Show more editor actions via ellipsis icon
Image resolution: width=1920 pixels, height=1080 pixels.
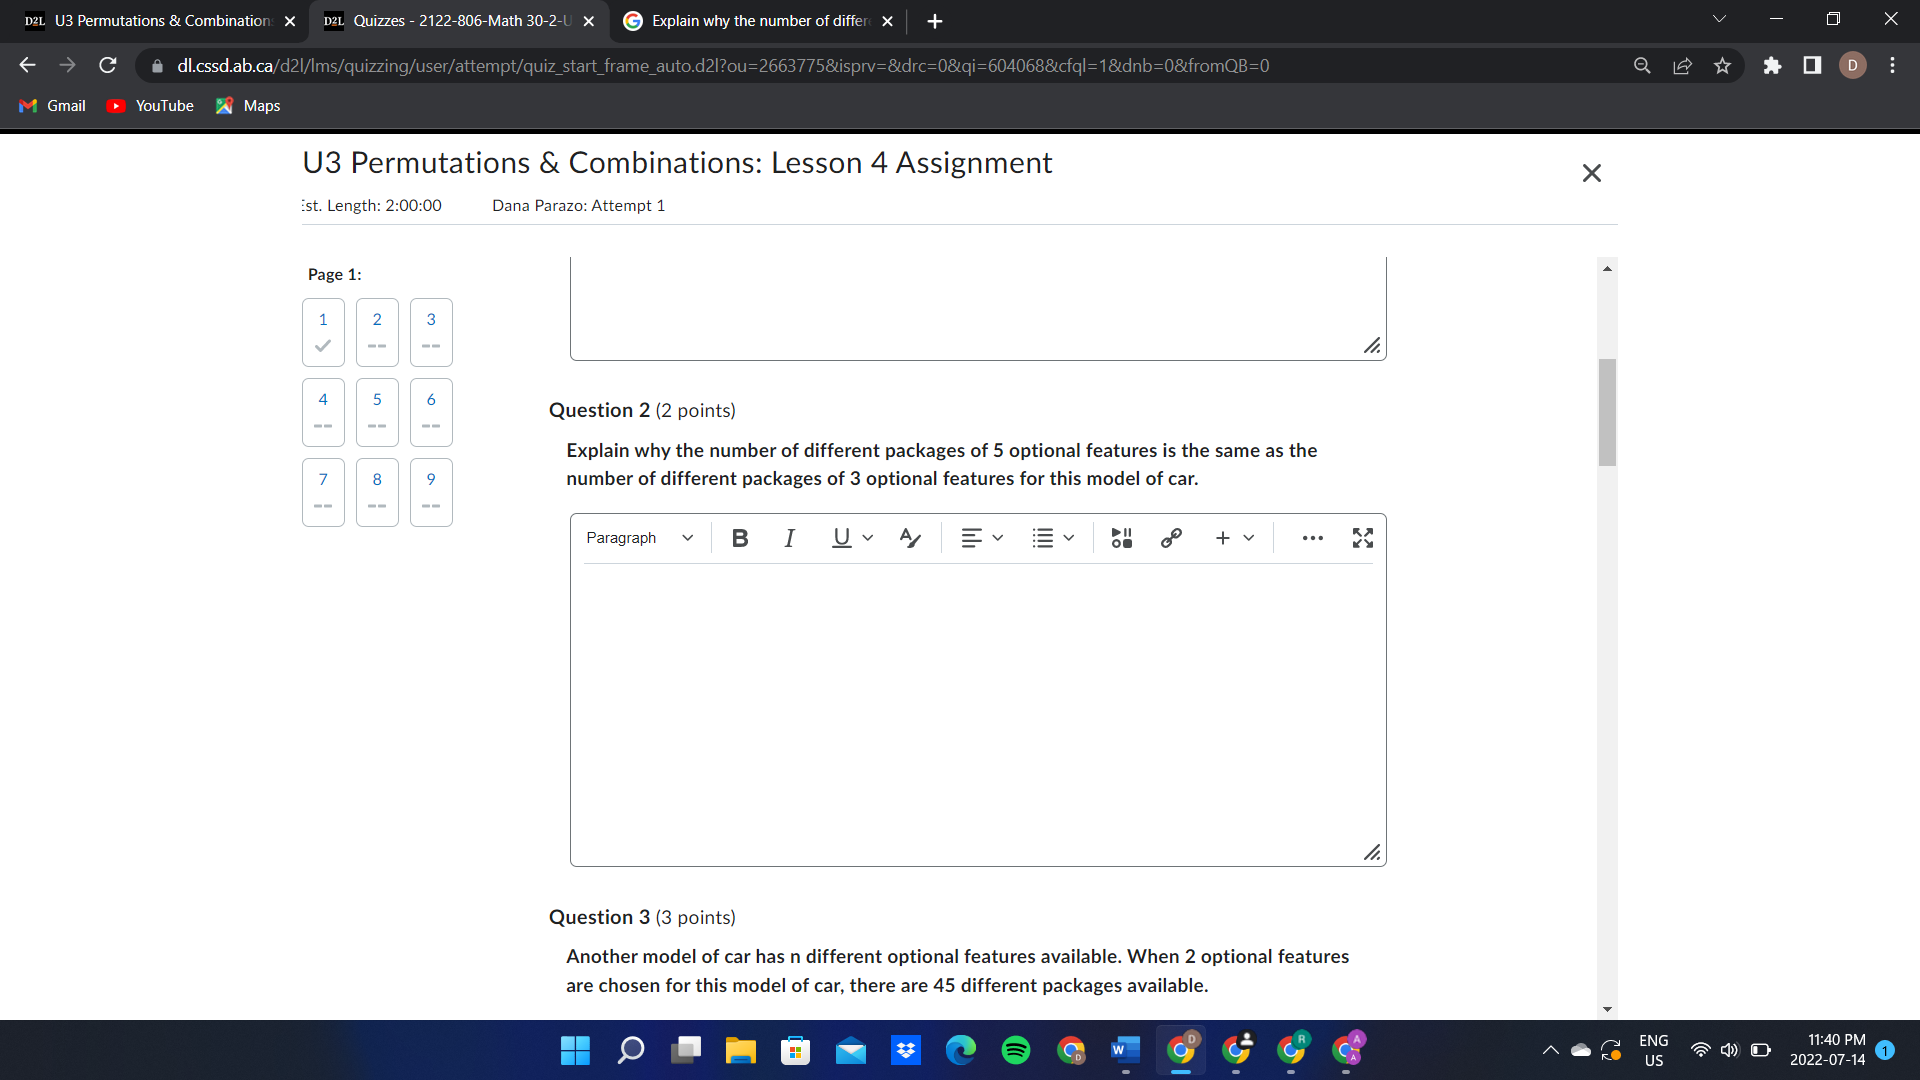[1311, 538]
